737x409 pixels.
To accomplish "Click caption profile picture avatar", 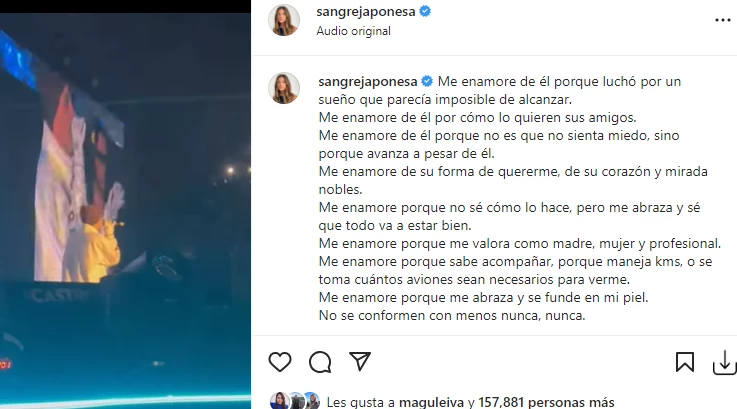I will [284, 88].
